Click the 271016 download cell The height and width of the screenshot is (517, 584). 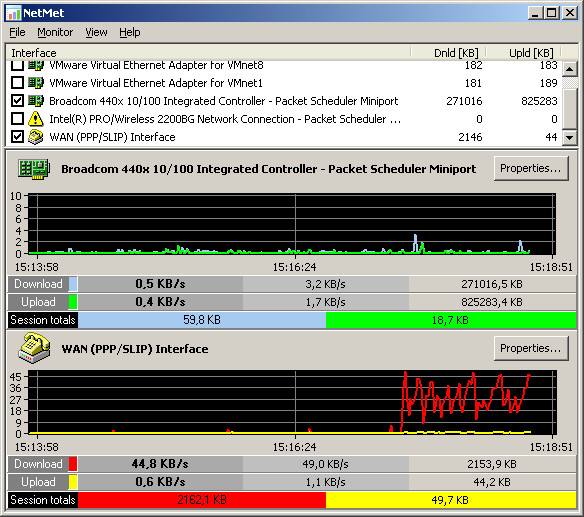point(464,101)
